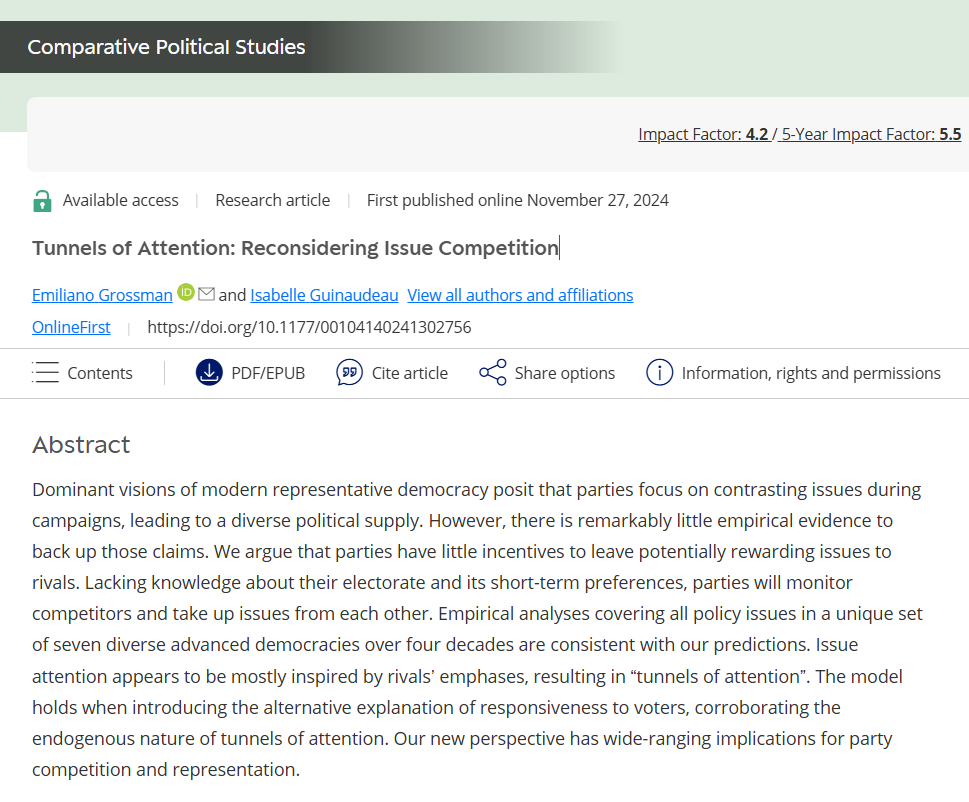The width and height of the screenshot is (969, 802).
Task: Follow the OnlineFirst link
Action: tap(71, 327)
